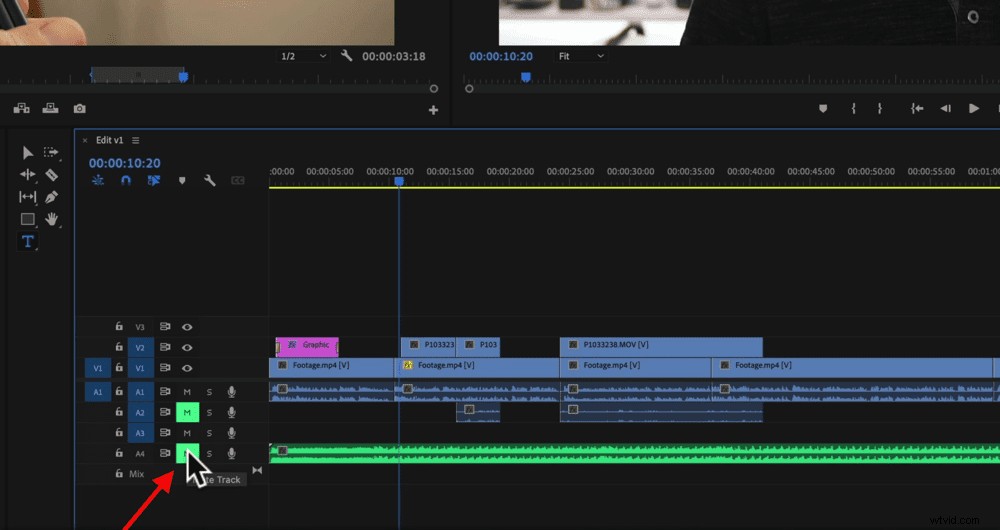Viewport: 1000px width, 530px height.
Task: Select the Pen tool
Action: point(52,196)
